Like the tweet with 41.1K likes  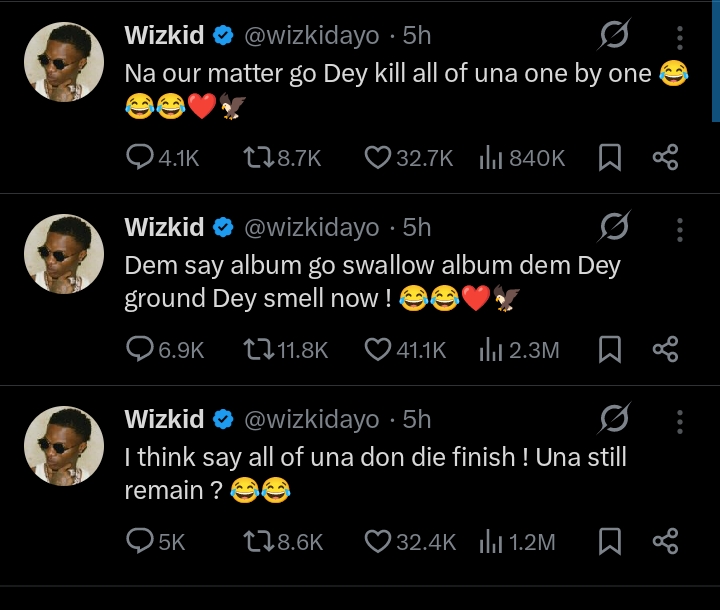(377, 349)
